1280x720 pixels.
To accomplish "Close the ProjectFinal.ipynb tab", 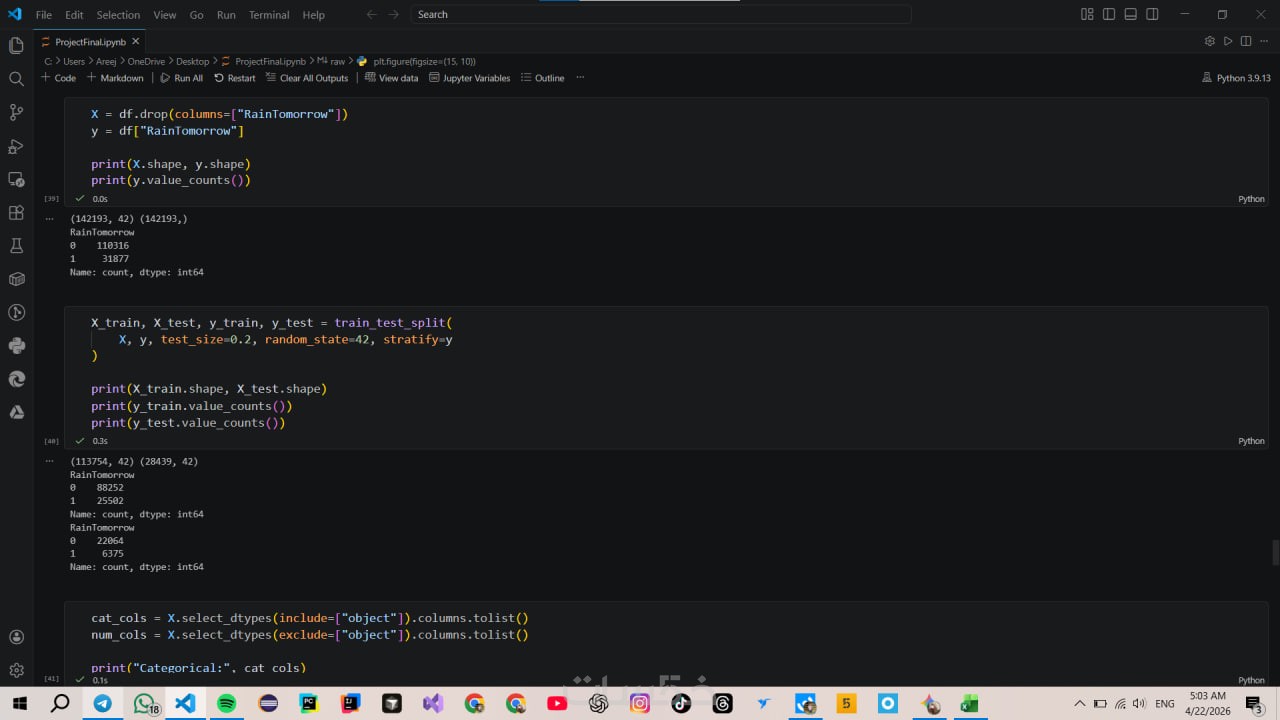I will click(136, 42).
